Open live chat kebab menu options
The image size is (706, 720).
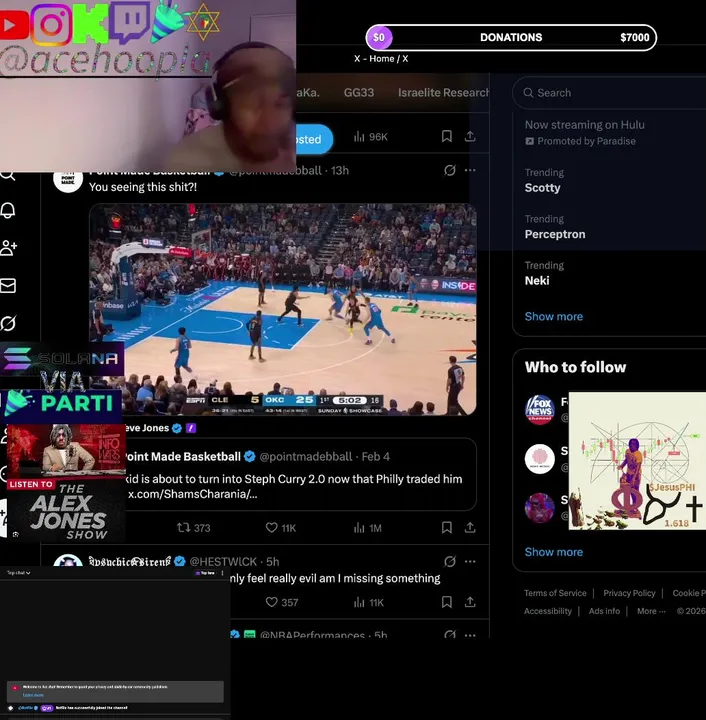(x=222, y=573)
